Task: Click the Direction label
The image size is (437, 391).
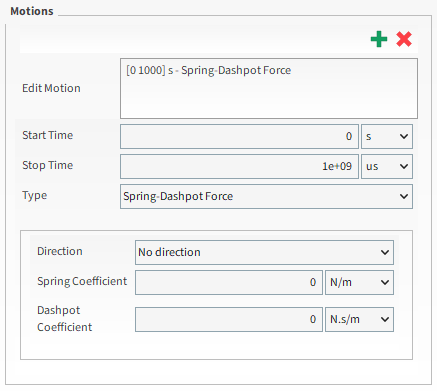Action: (60, 251)
